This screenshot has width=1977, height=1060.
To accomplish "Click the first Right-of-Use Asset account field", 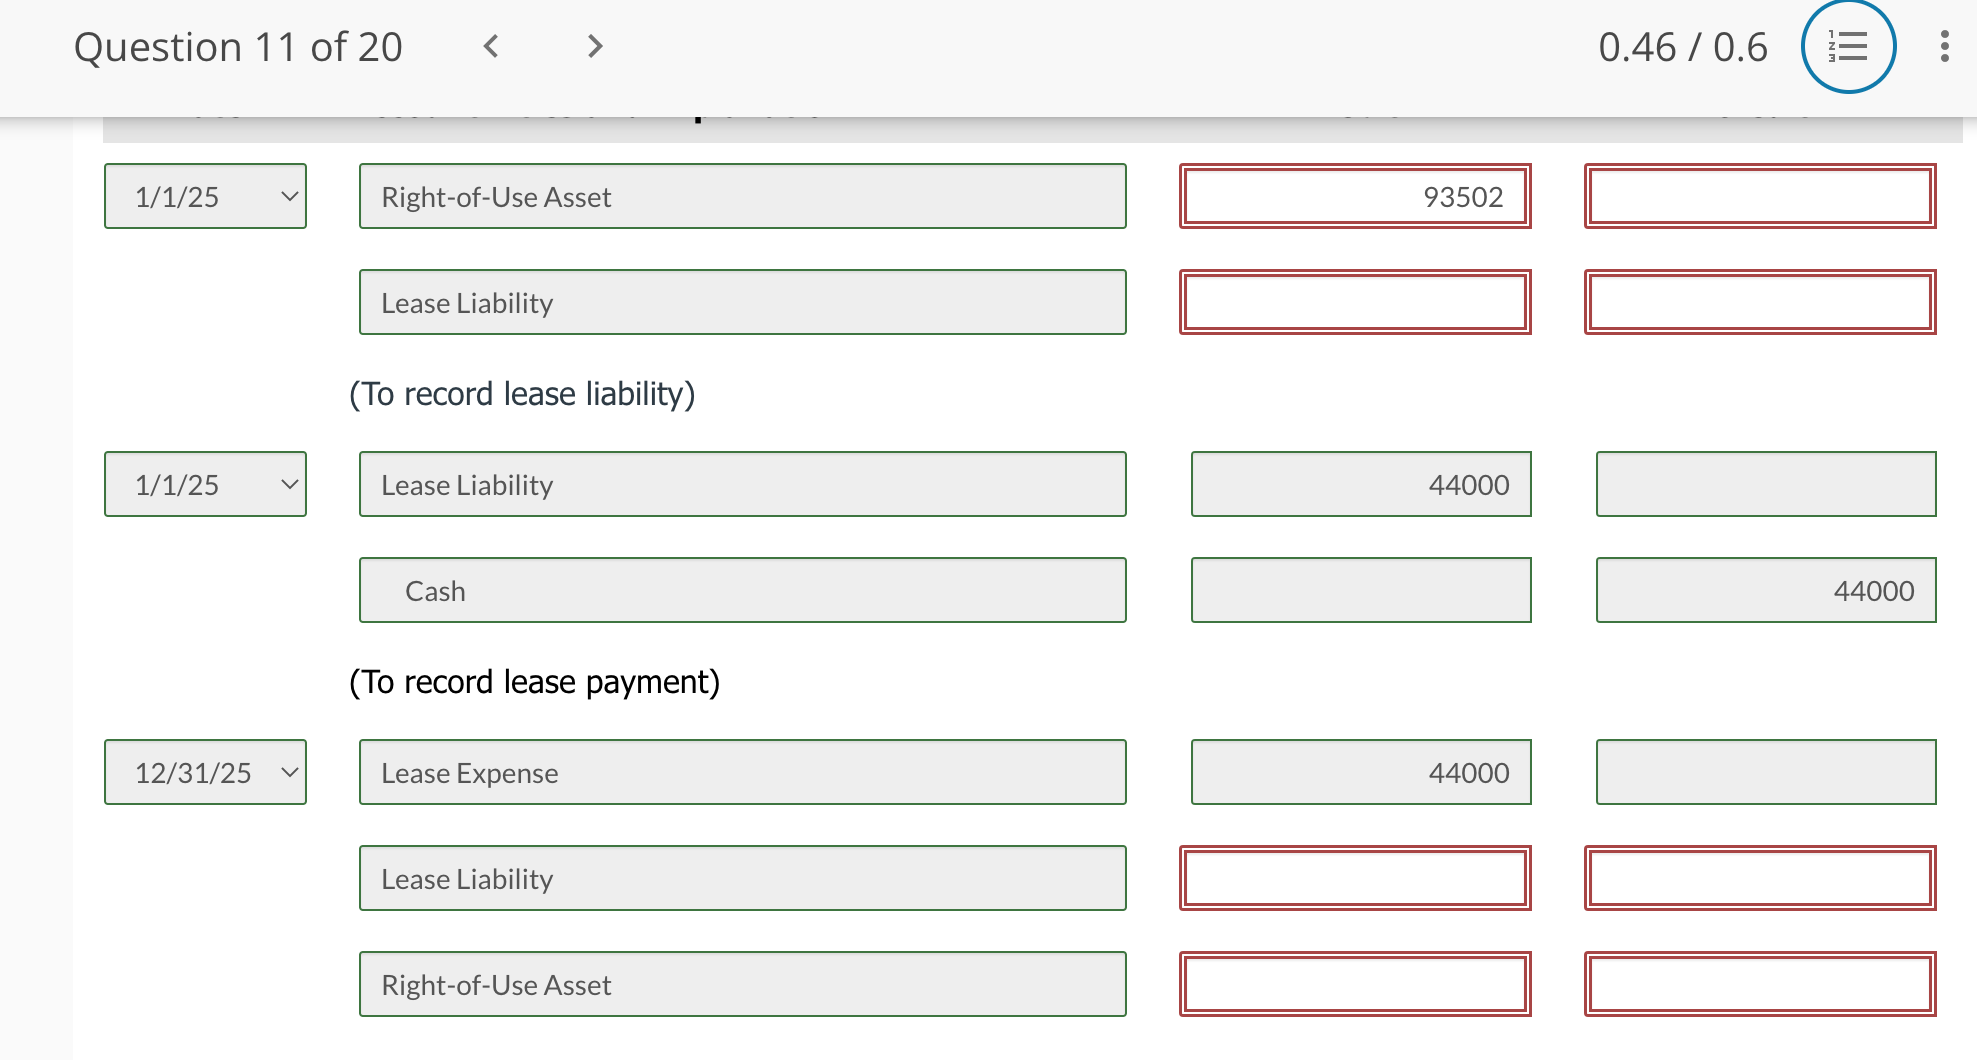I will click(743, 196).
